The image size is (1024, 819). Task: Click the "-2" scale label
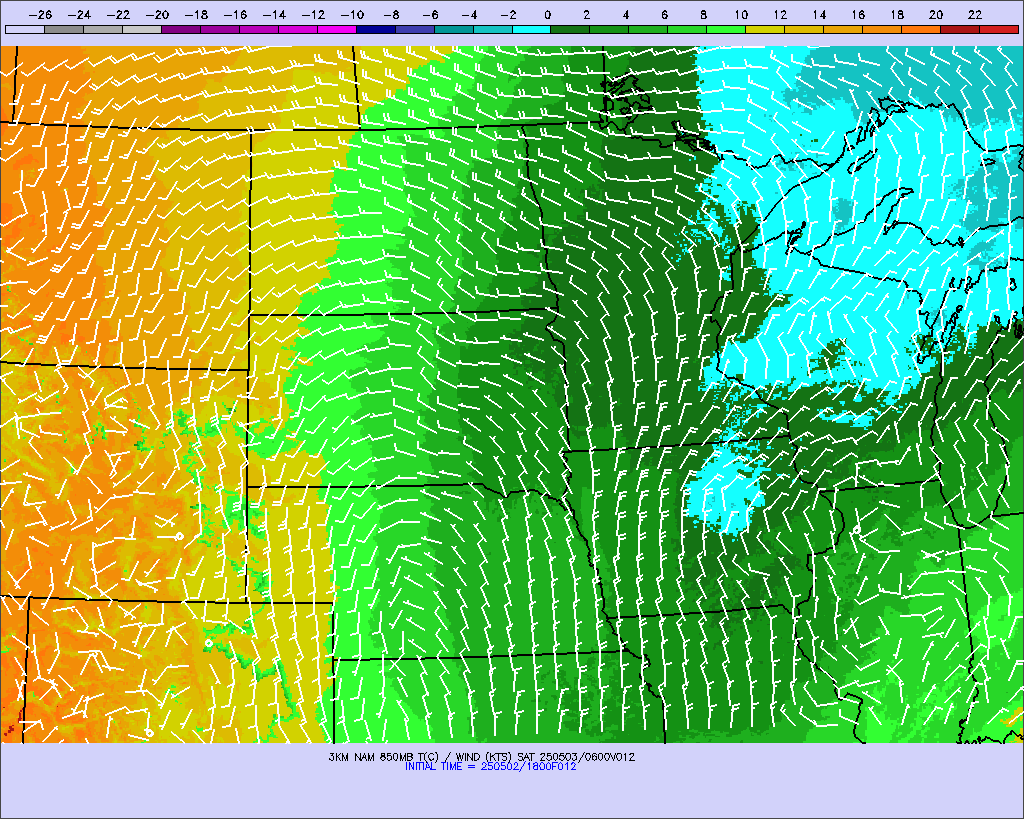[x=508, y=14]
